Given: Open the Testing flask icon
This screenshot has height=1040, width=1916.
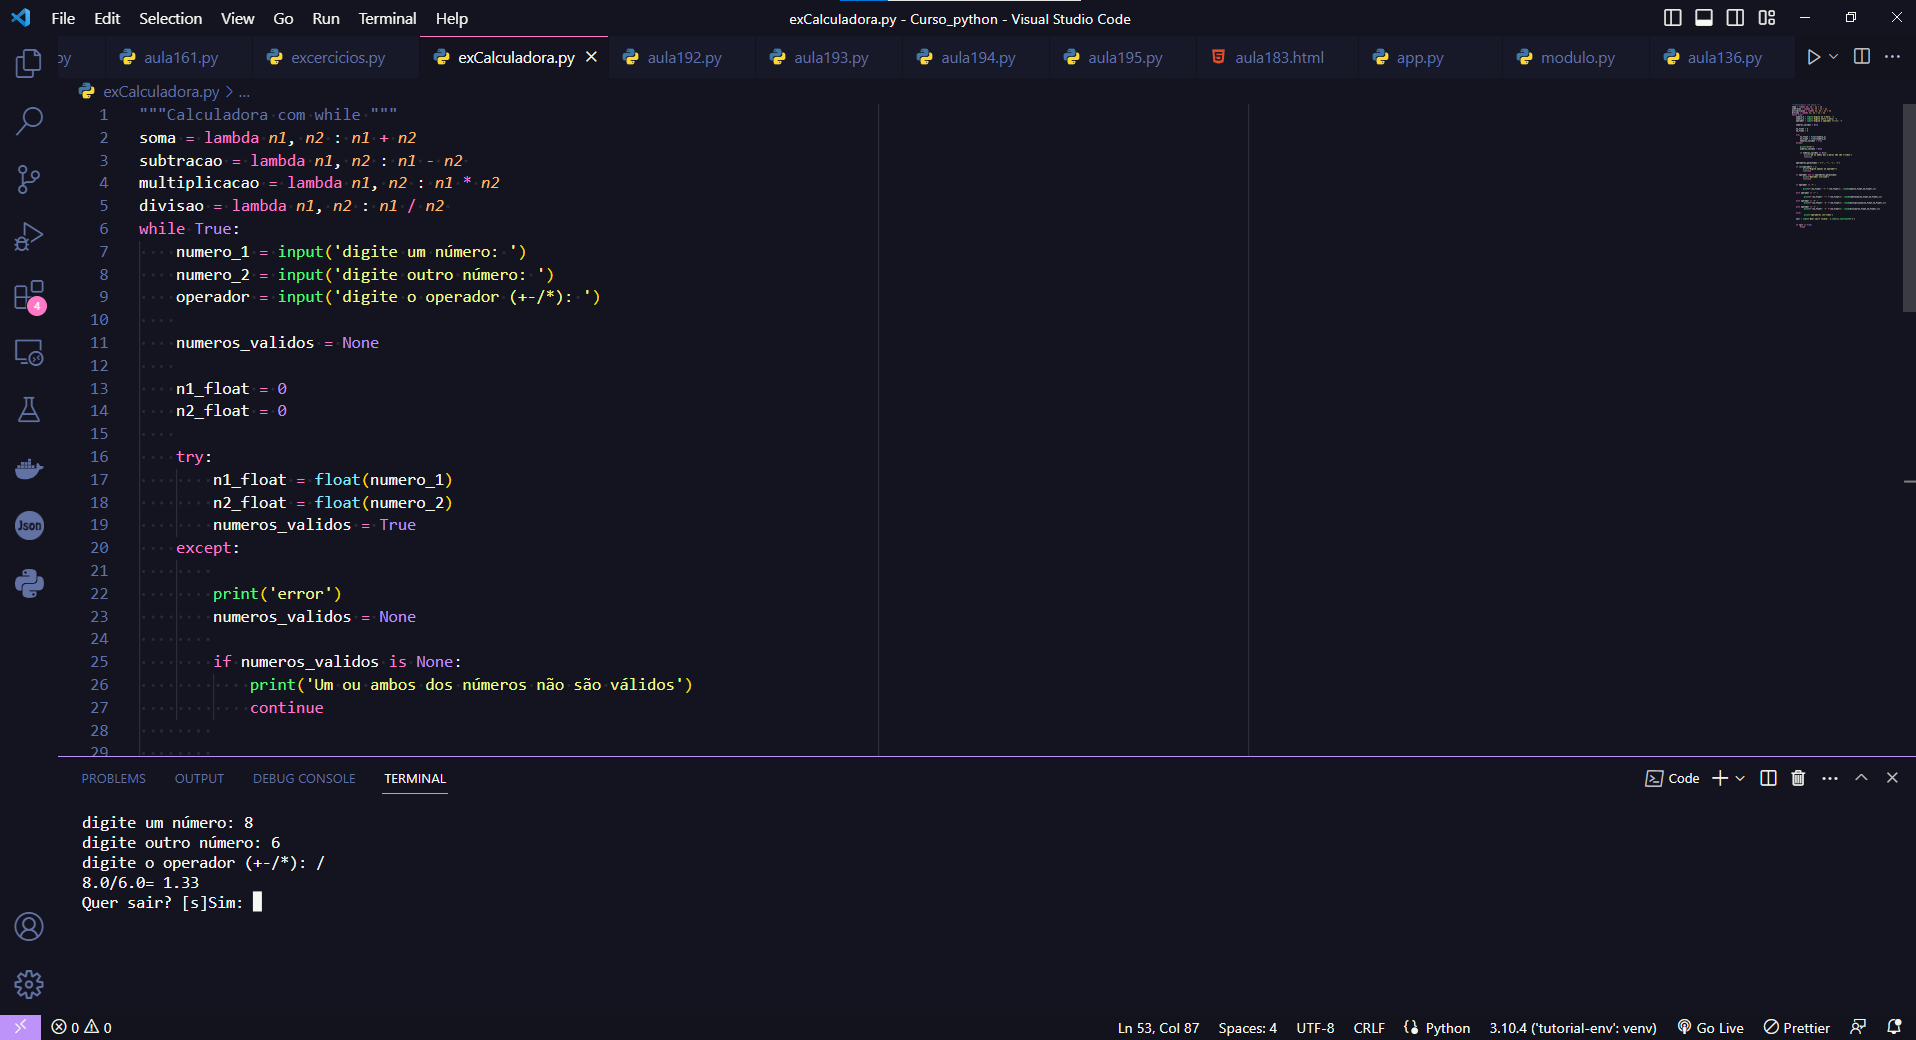Looking at the screenshot, I should tap(29, 409).
